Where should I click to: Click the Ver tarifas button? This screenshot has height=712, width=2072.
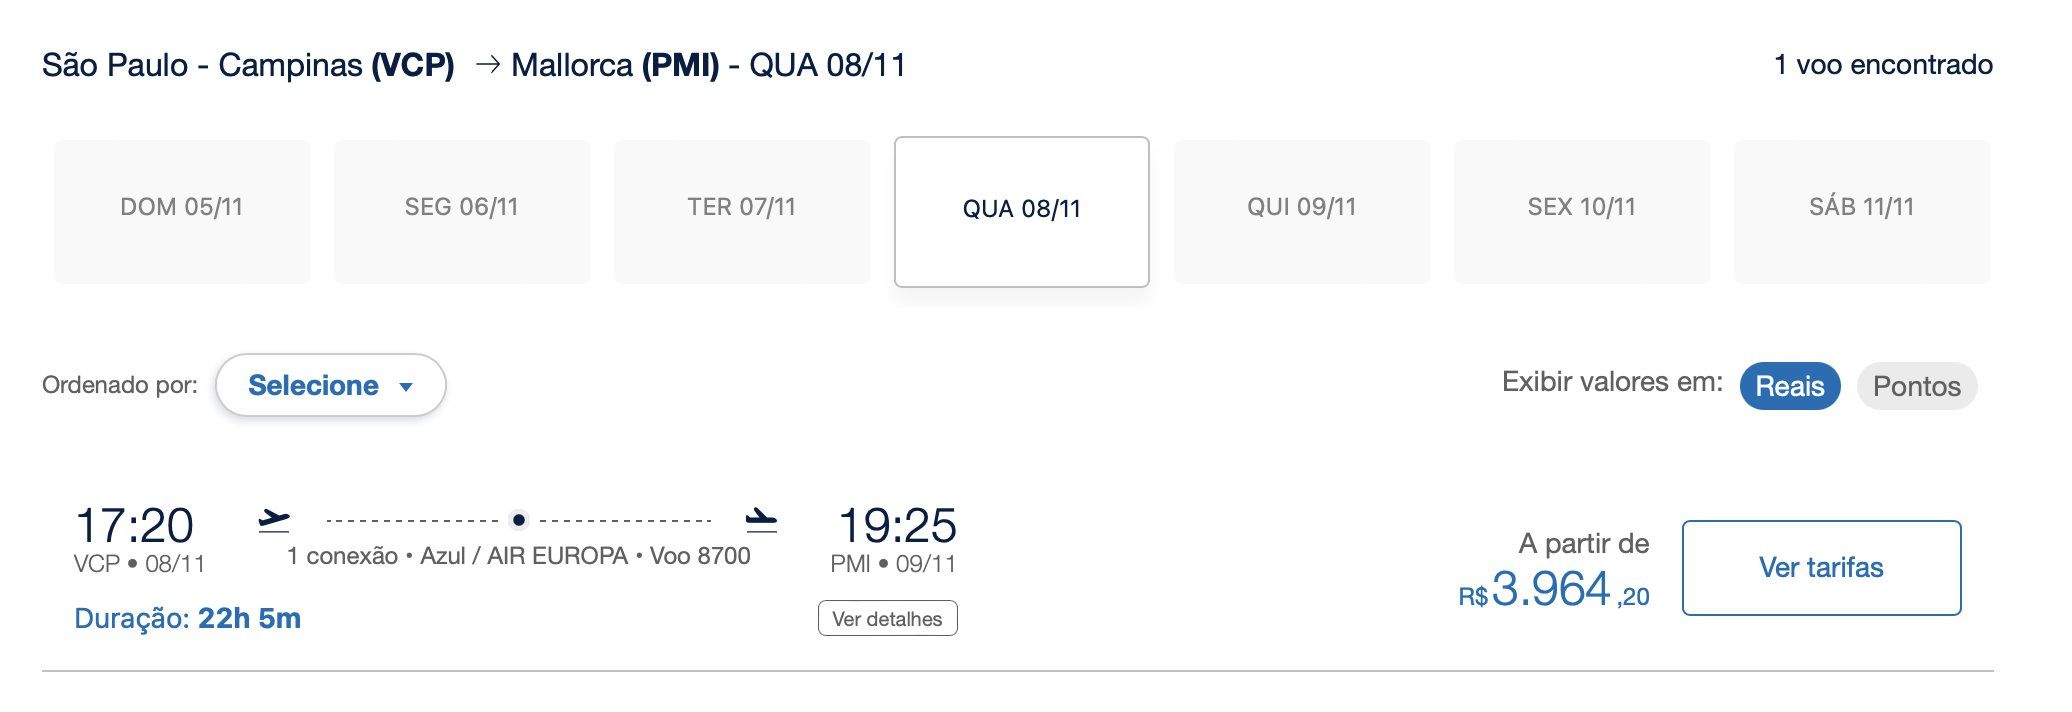point(1821,567)
